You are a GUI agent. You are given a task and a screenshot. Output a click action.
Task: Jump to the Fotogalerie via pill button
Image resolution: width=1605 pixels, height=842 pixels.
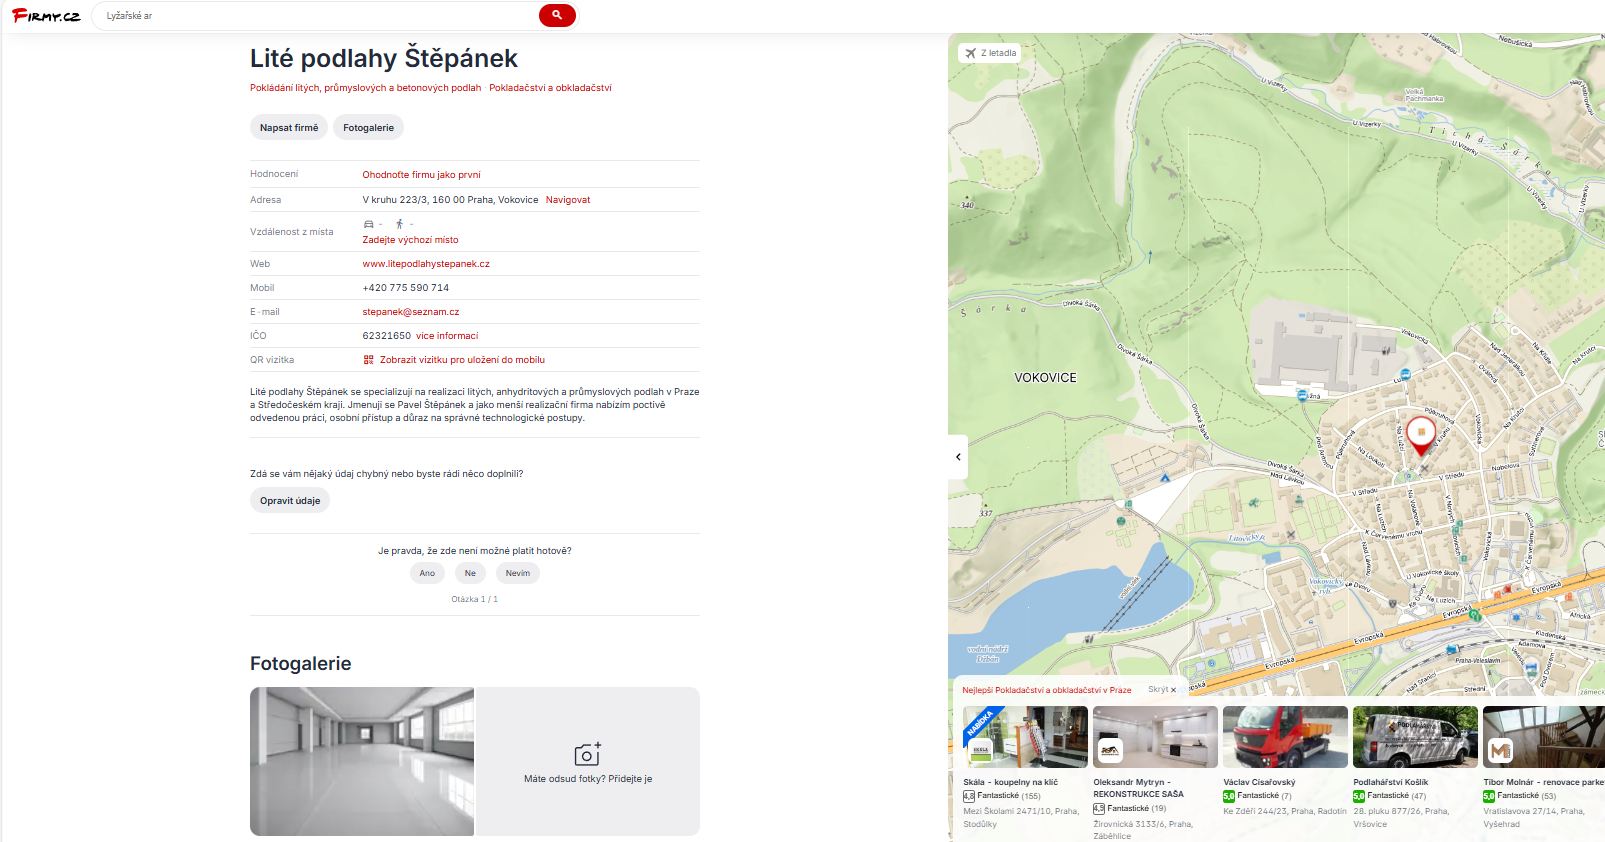click(x=368, y=128)
